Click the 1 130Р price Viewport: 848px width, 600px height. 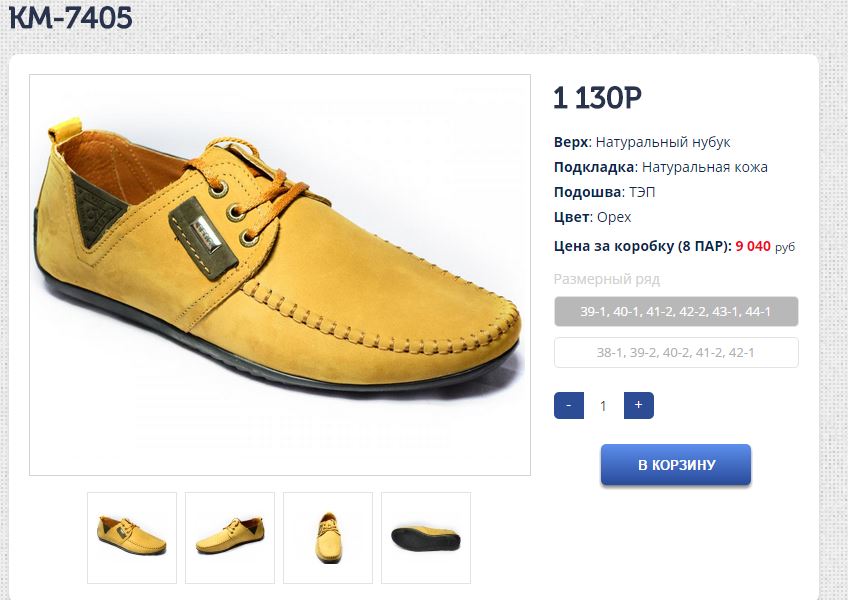click(x=597, y=98)
